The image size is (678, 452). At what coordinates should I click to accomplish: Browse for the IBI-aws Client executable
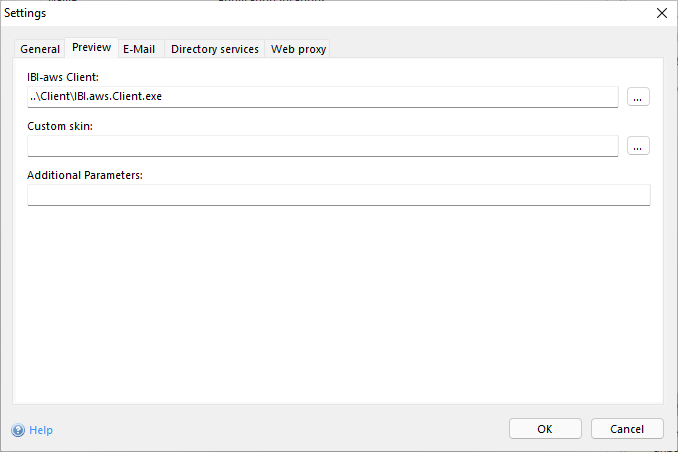click(x=639, y=97)
